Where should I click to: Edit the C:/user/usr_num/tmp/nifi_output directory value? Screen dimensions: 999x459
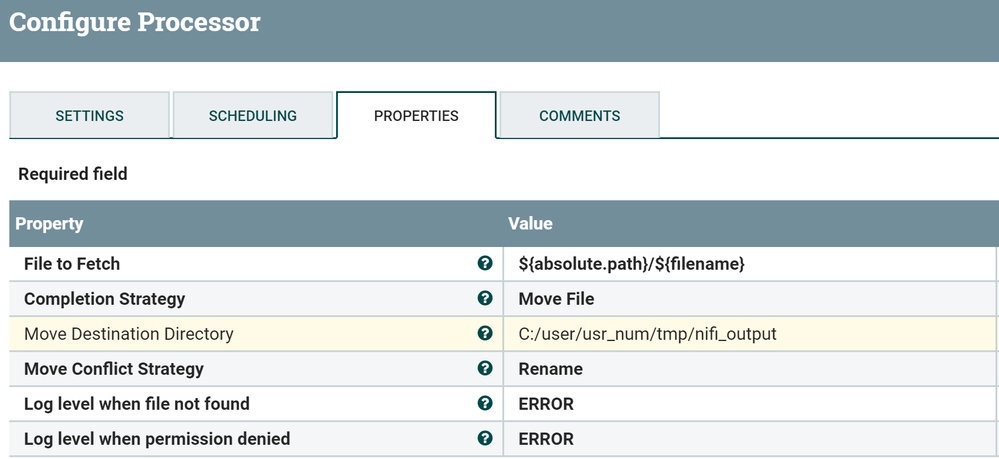(x=647, y=334)
